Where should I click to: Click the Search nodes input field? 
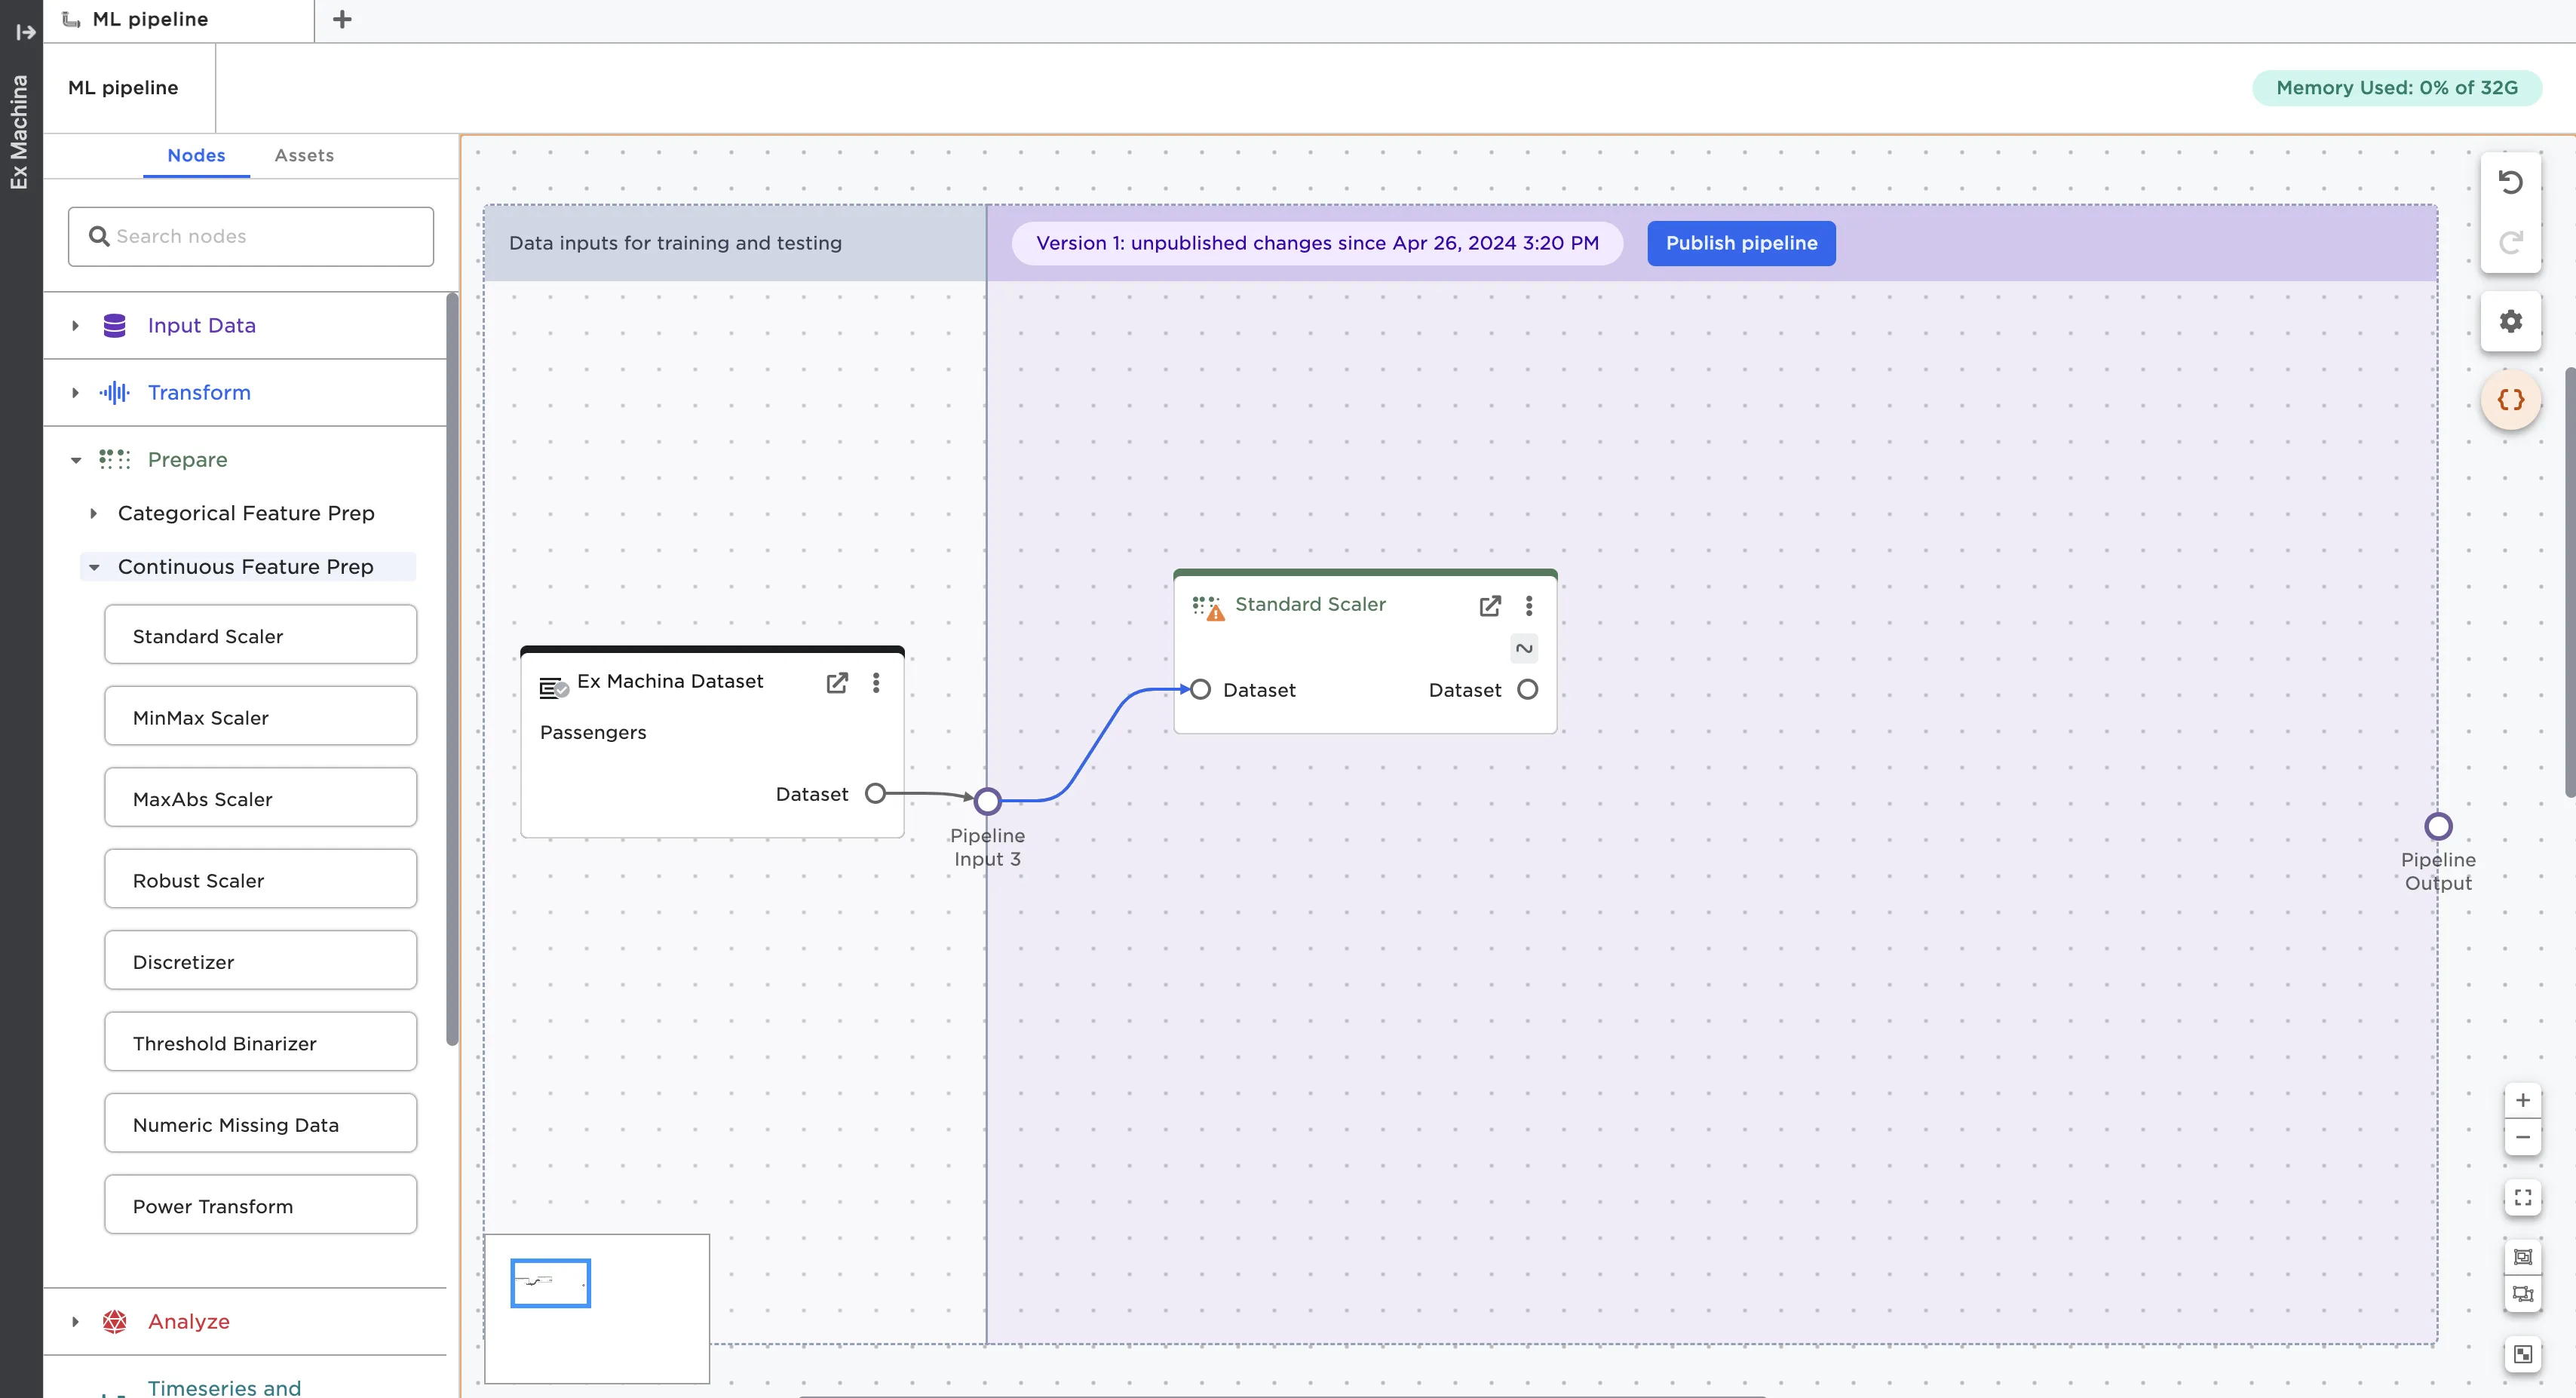click(x=251, y=236)
